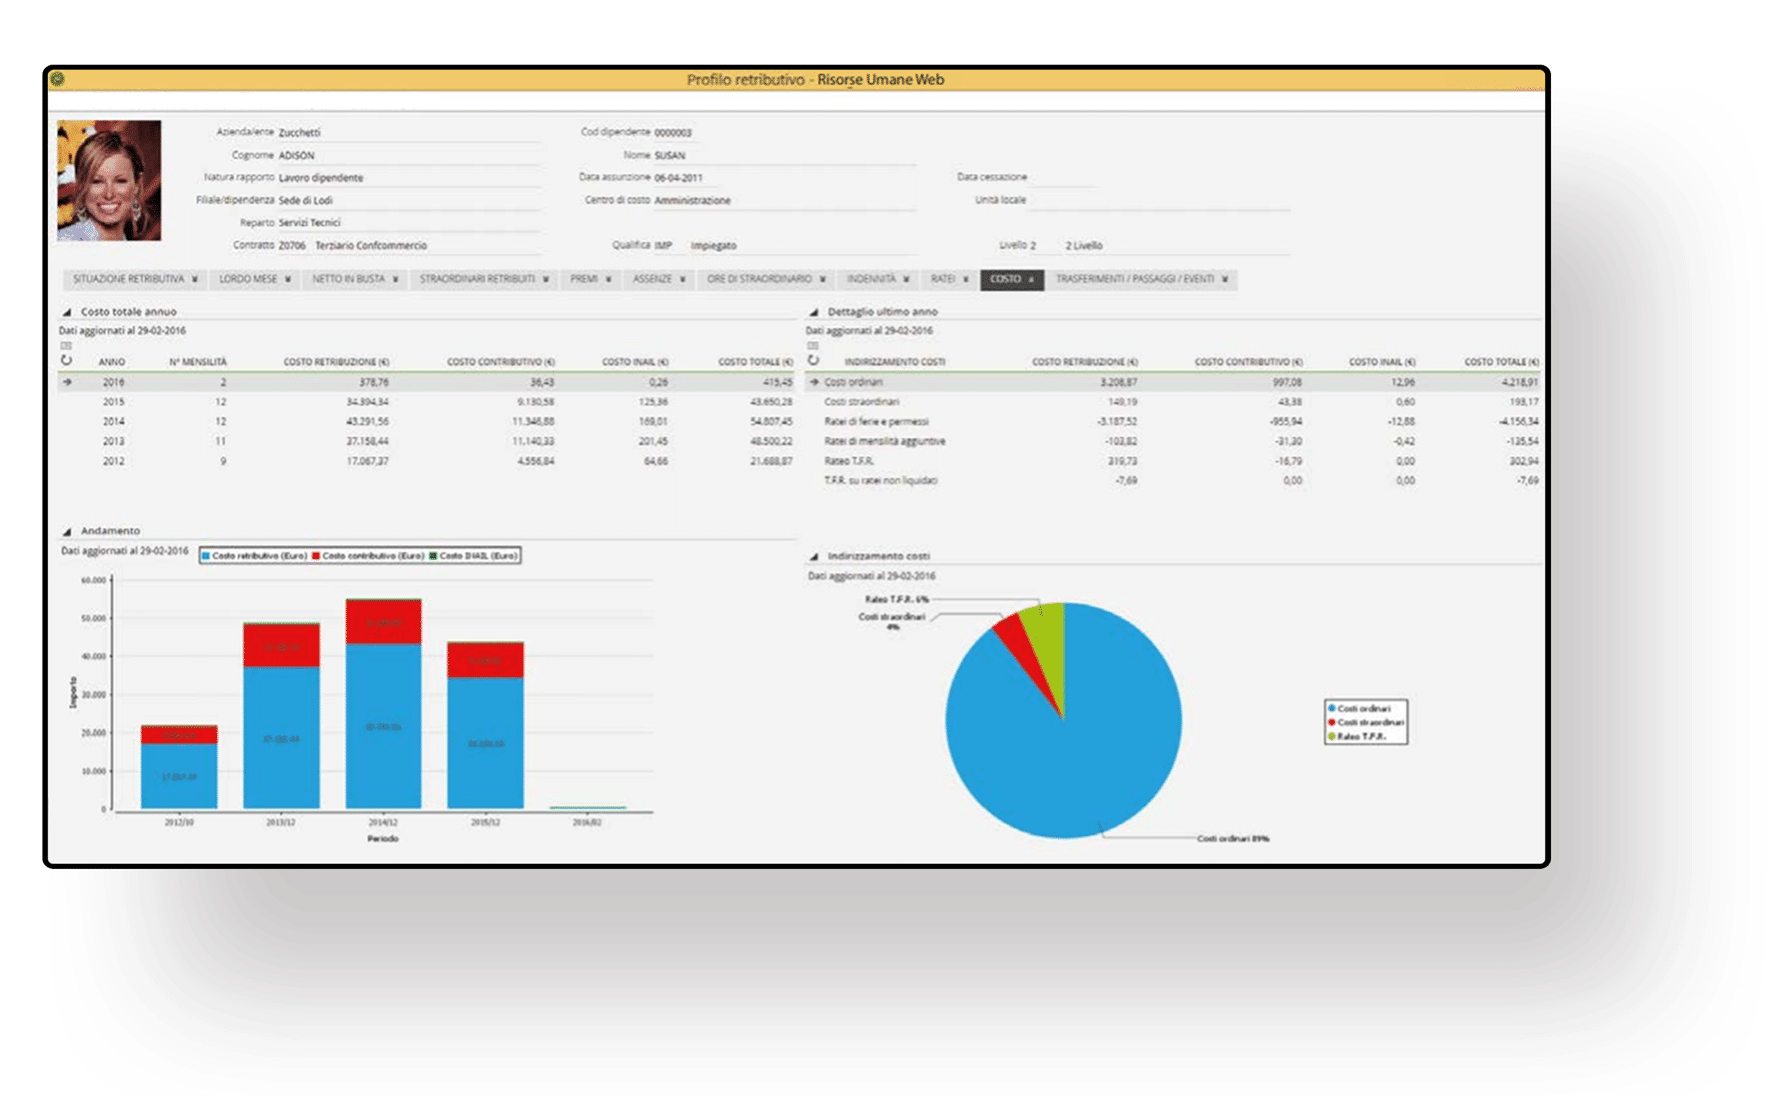Image resolution: width=1772 pixels, height=1118 pixels.
Task: Toggle Costi ordinari in pie chart legend
Action: [x=1362, y=708]
